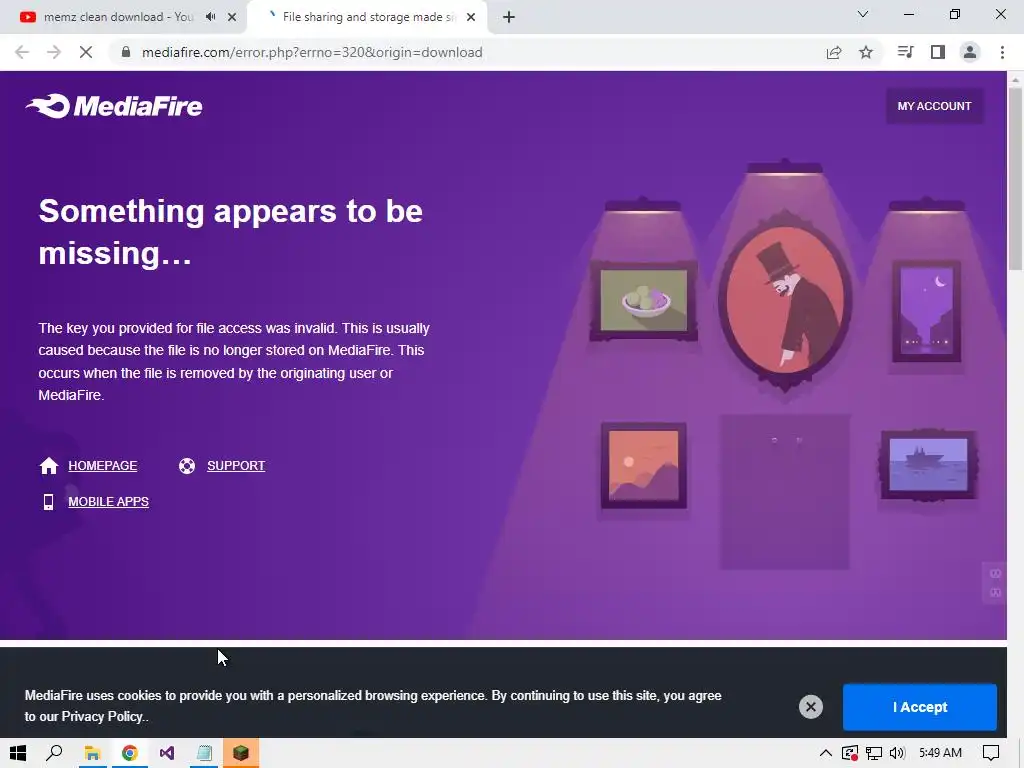This screenshot has height=768, width=1024.
Task: Show hidden system tray icons
Action: pos(825,753)
